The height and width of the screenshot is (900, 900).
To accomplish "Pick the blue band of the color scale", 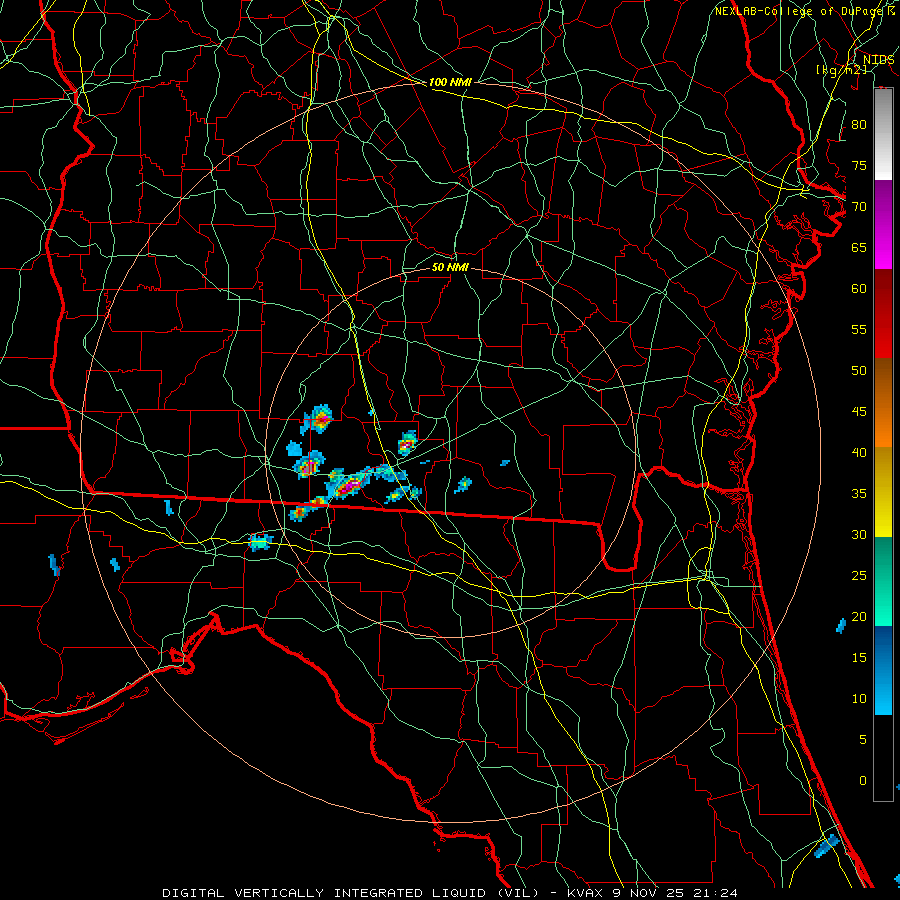I will [883, 670].
